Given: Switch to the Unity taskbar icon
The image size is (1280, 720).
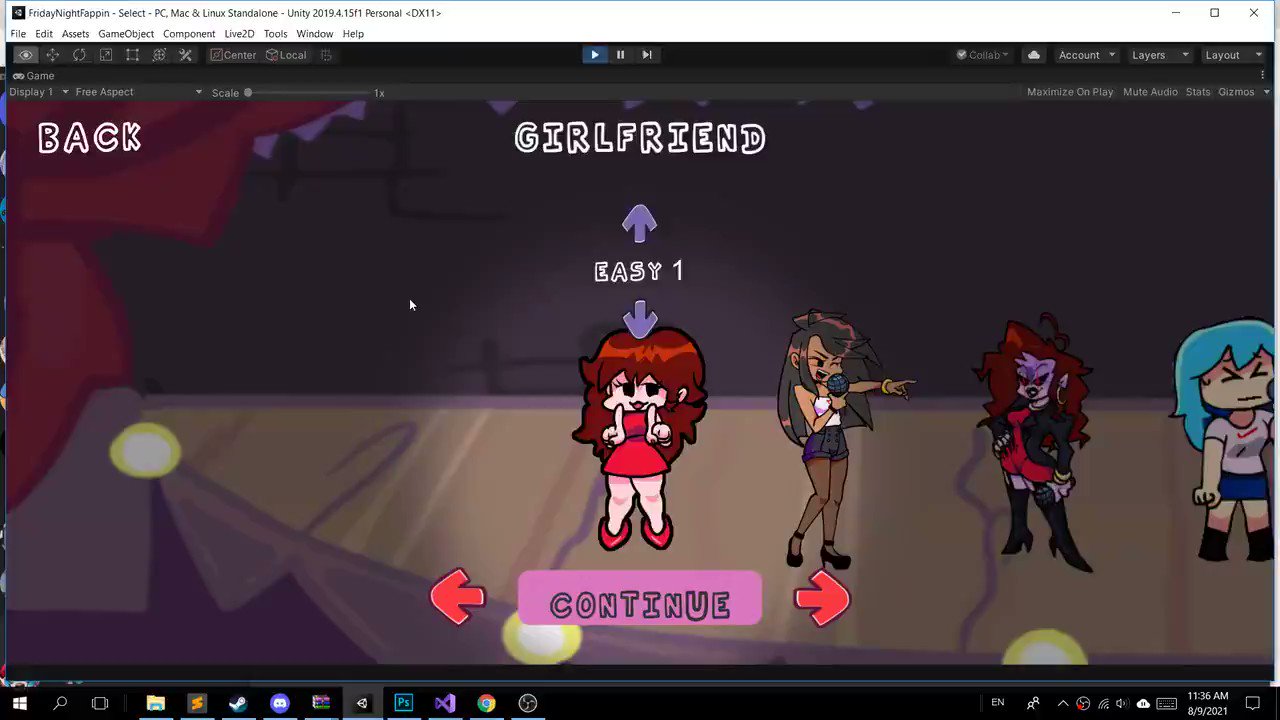Looking at the screenshot, I should (362, 703).
